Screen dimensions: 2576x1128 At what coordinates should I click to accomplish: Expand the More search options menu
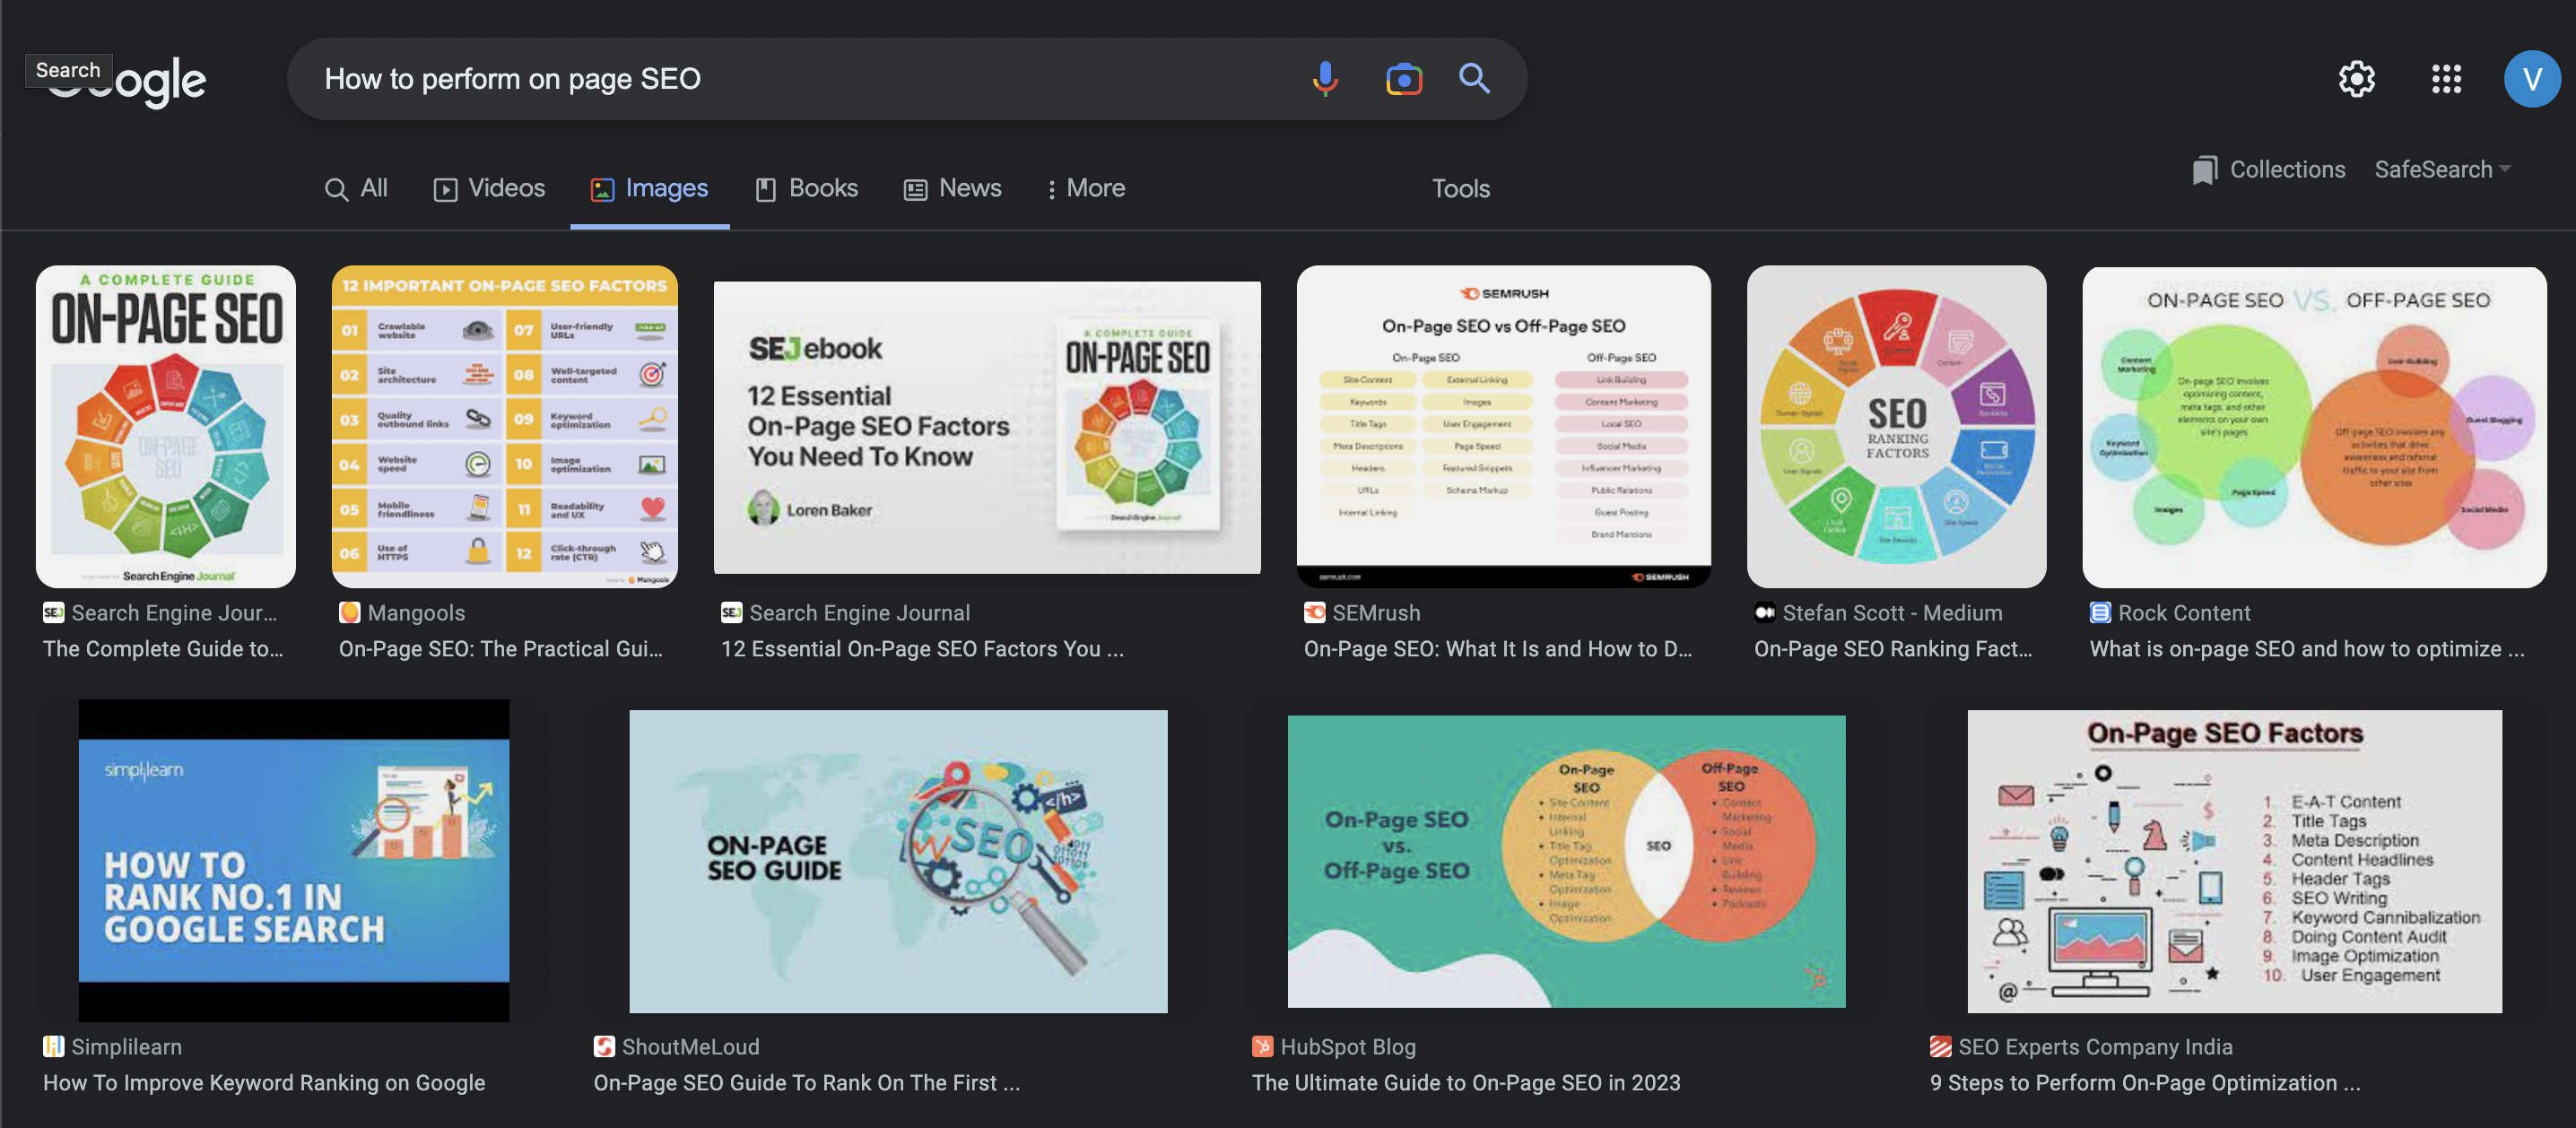click(x=1085, y=188)
